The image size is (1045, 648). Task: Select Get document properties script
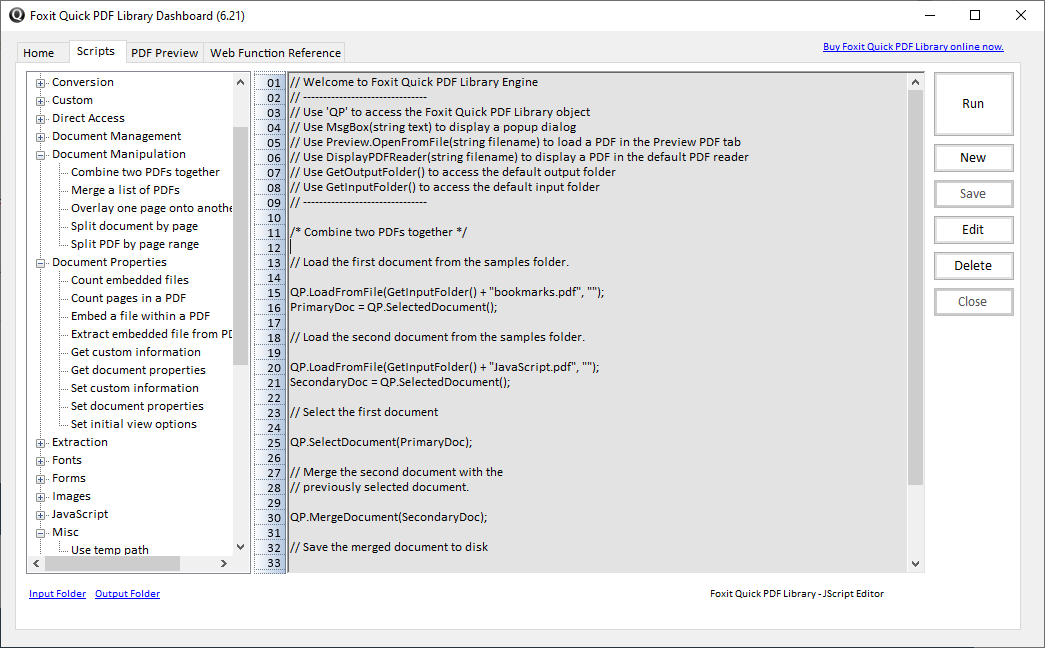click(138, 370)
